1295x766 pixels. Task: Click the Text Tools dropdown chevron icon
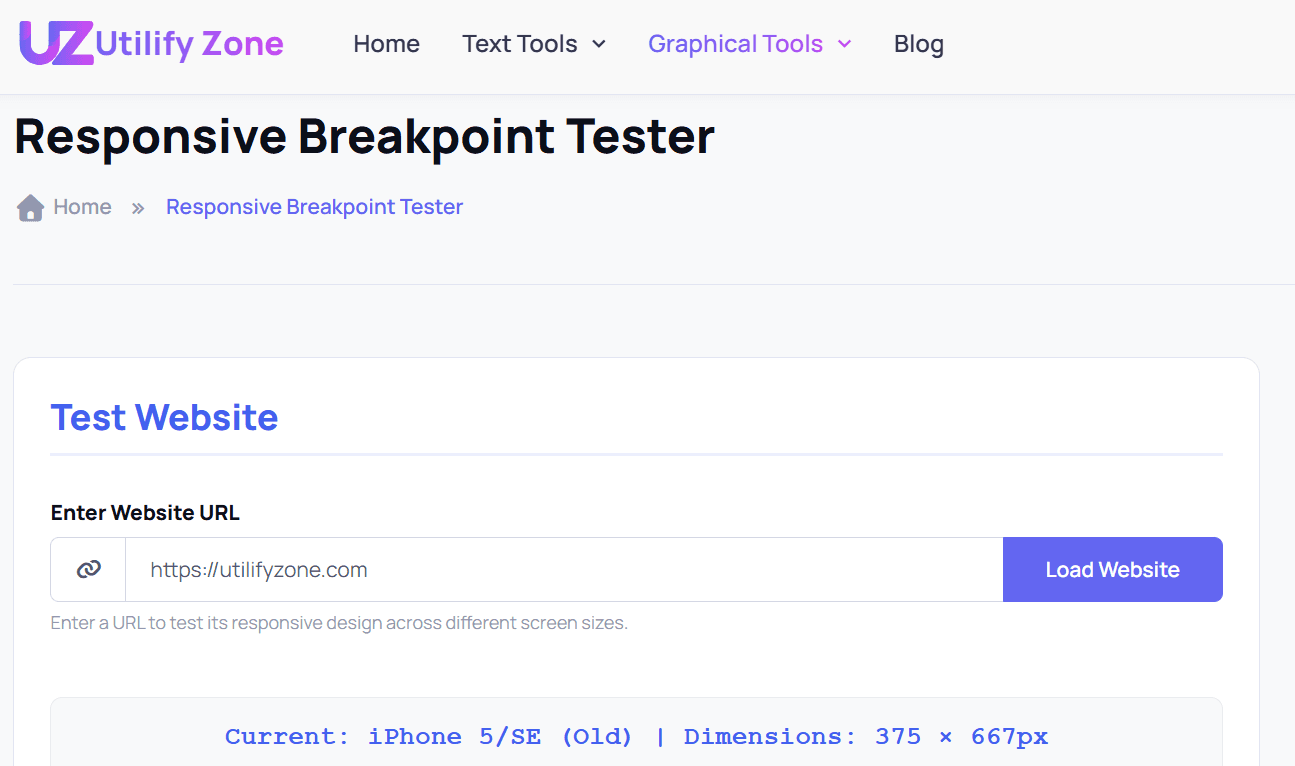pos(599,45)
